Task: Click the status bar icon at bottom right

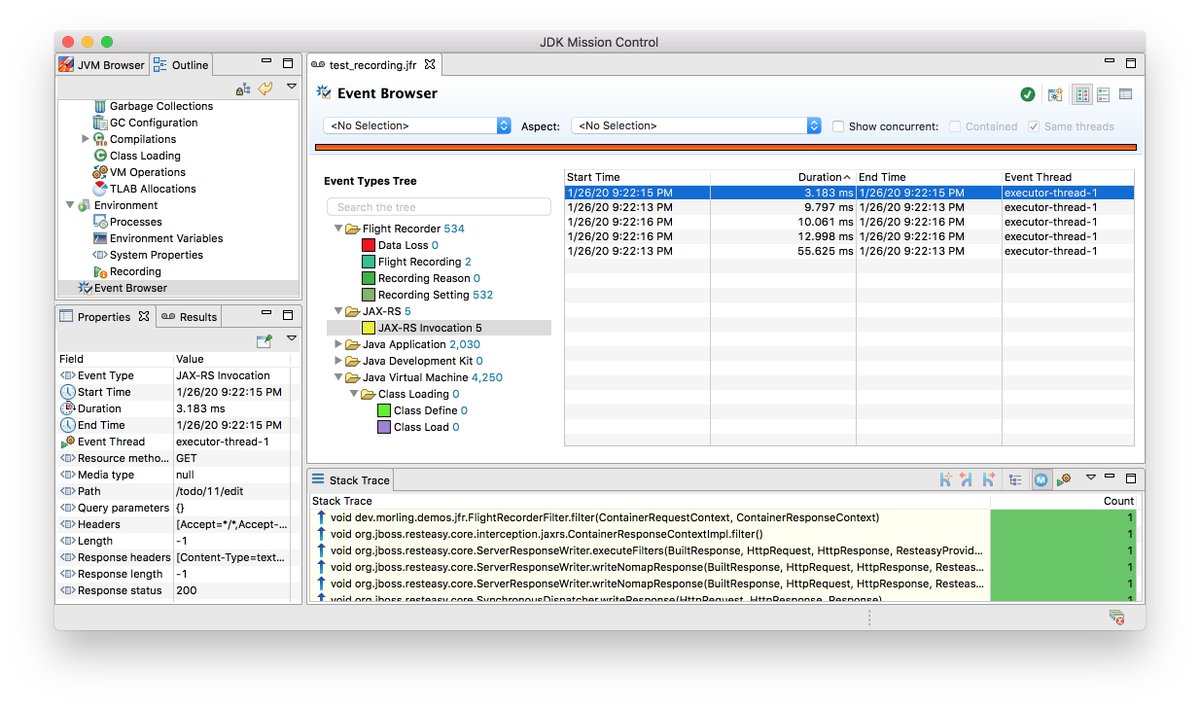Action: [x=1116, y=617]
